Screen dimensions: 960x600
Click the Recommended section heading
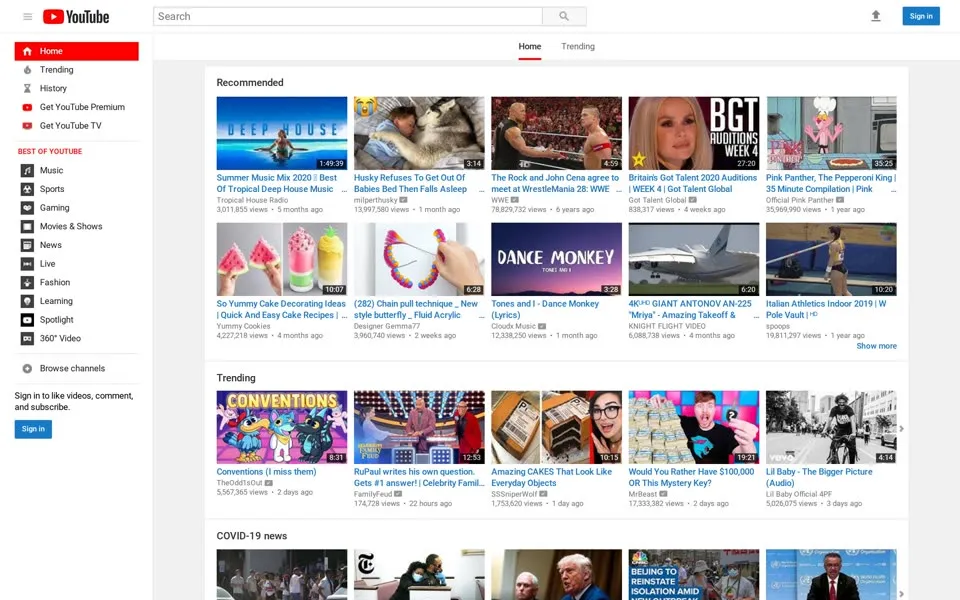[250, 83]
